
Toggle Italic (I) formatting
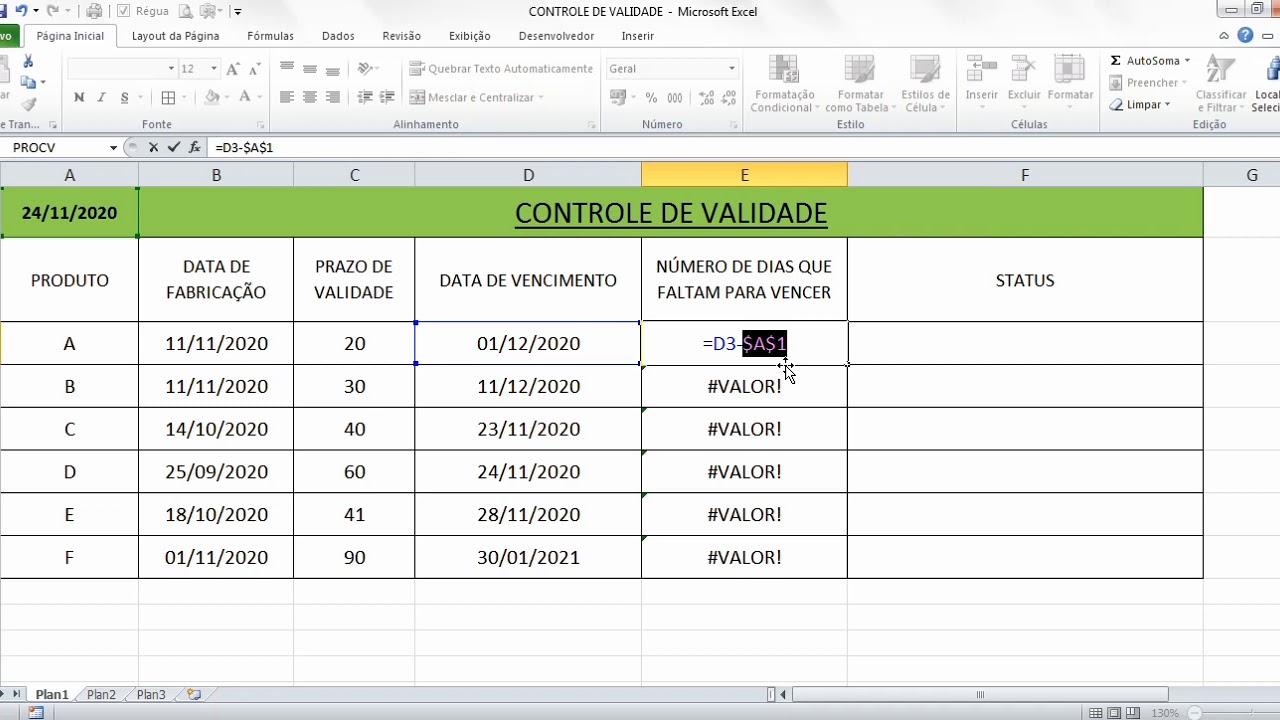101,97
